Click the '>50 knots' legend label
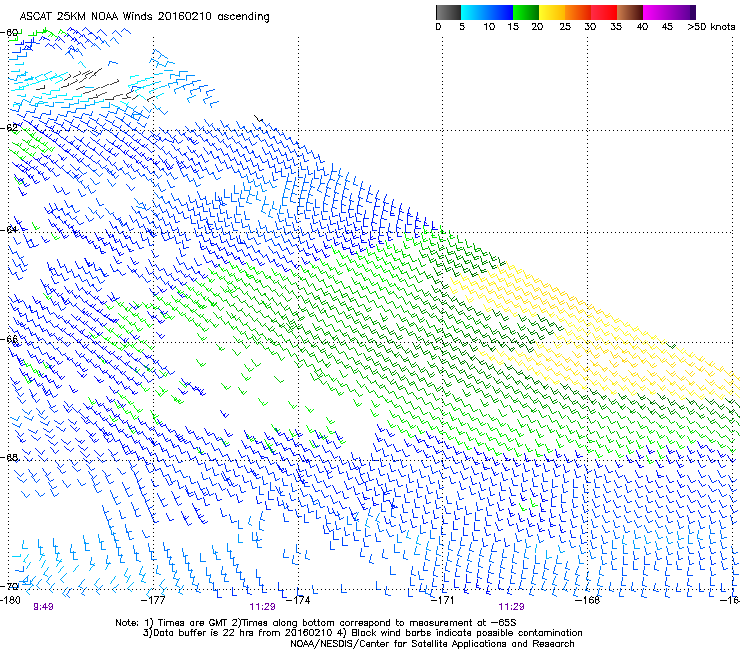 point(711,27)
